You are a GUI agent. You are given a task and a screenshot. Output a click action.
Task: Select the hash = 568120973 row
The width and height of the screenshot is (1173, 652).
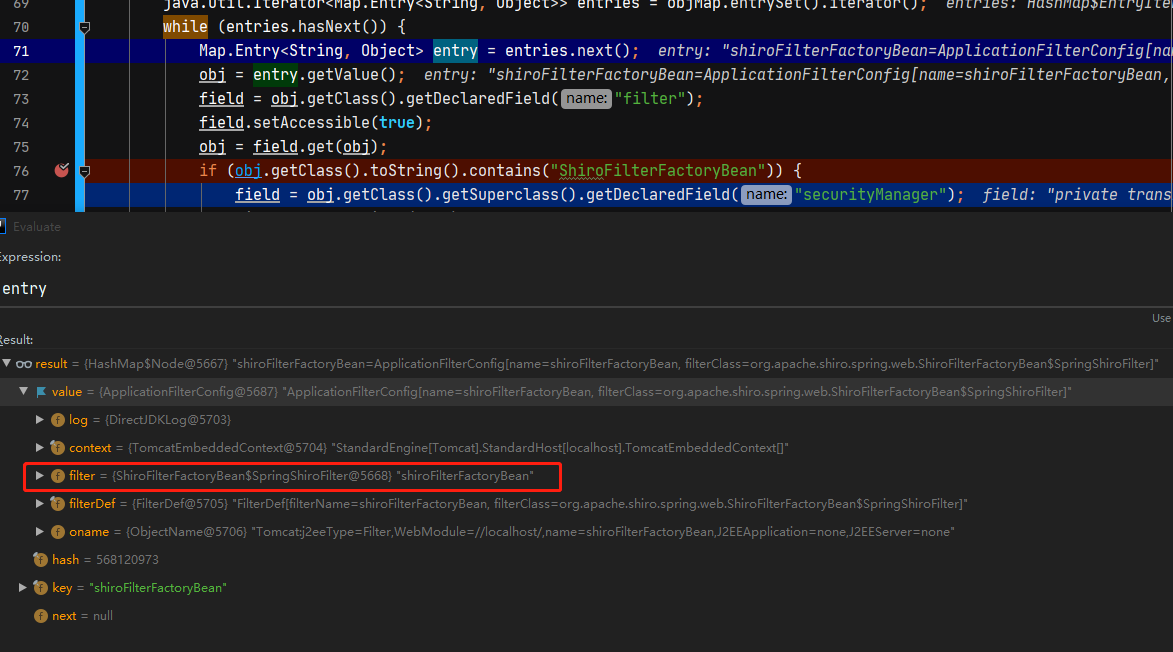[x=105, y=560]
